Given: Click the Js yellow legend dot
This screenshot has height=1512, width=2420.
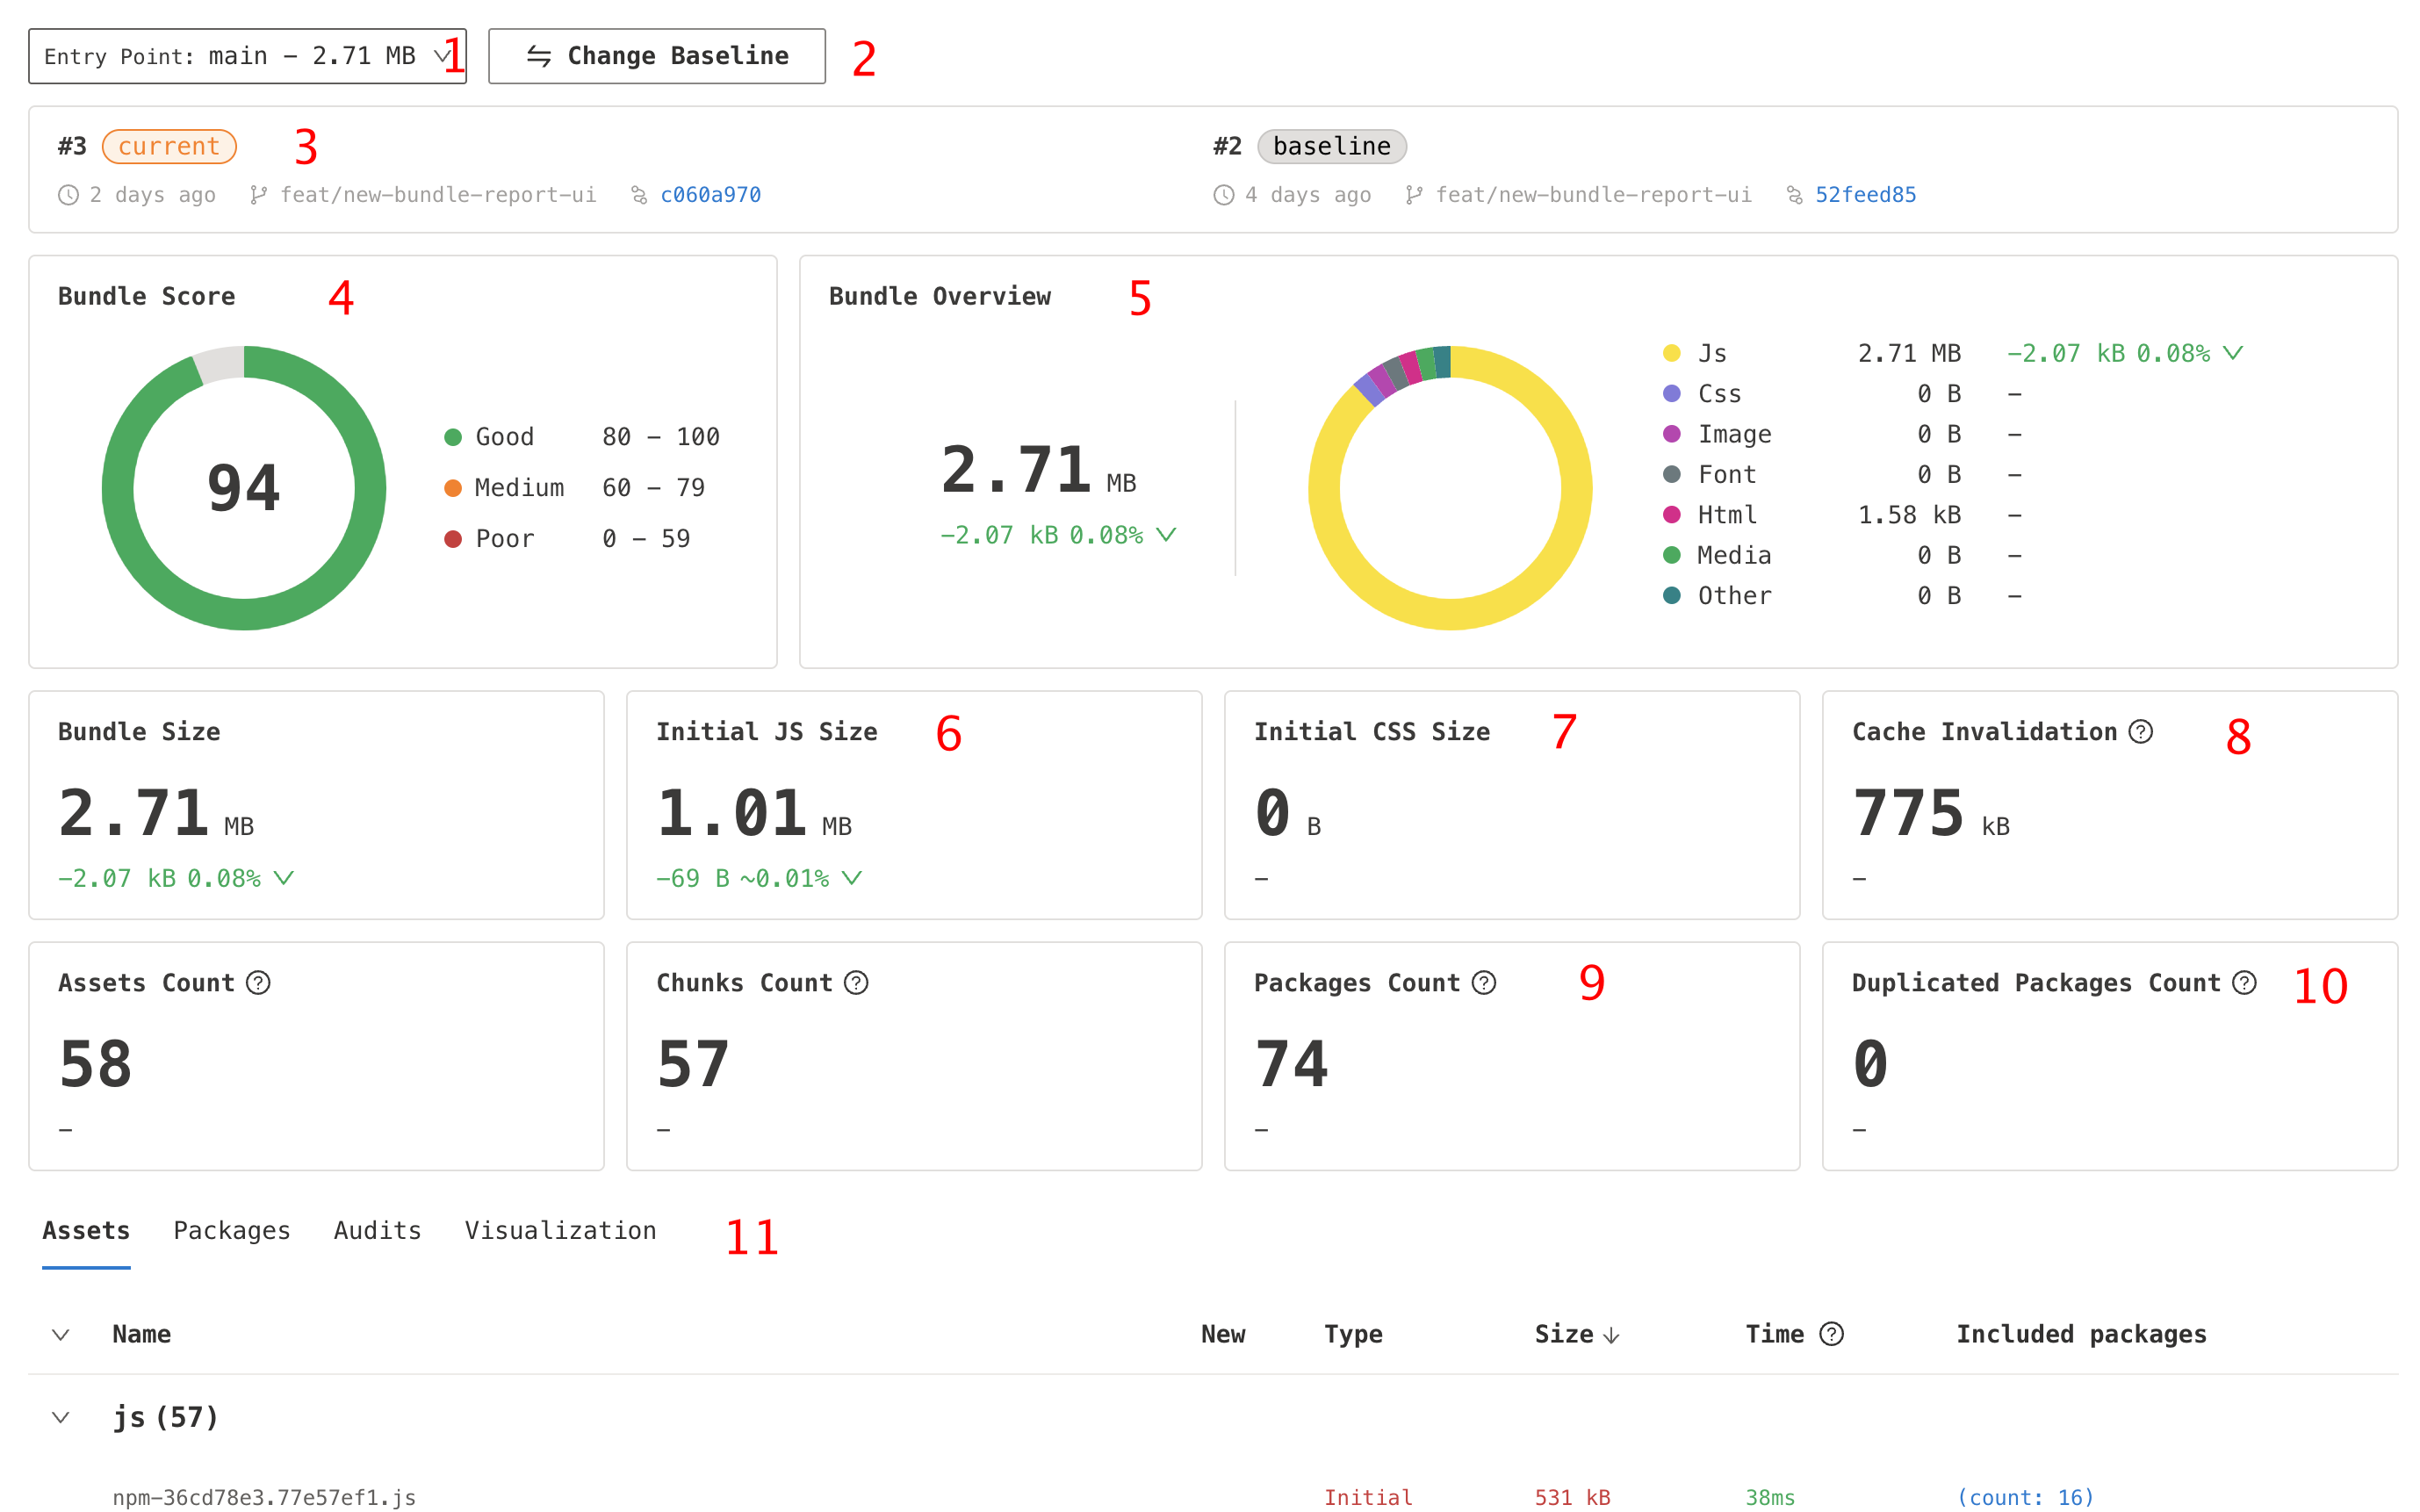Looking at the screenshot, I should point(1672,353).
